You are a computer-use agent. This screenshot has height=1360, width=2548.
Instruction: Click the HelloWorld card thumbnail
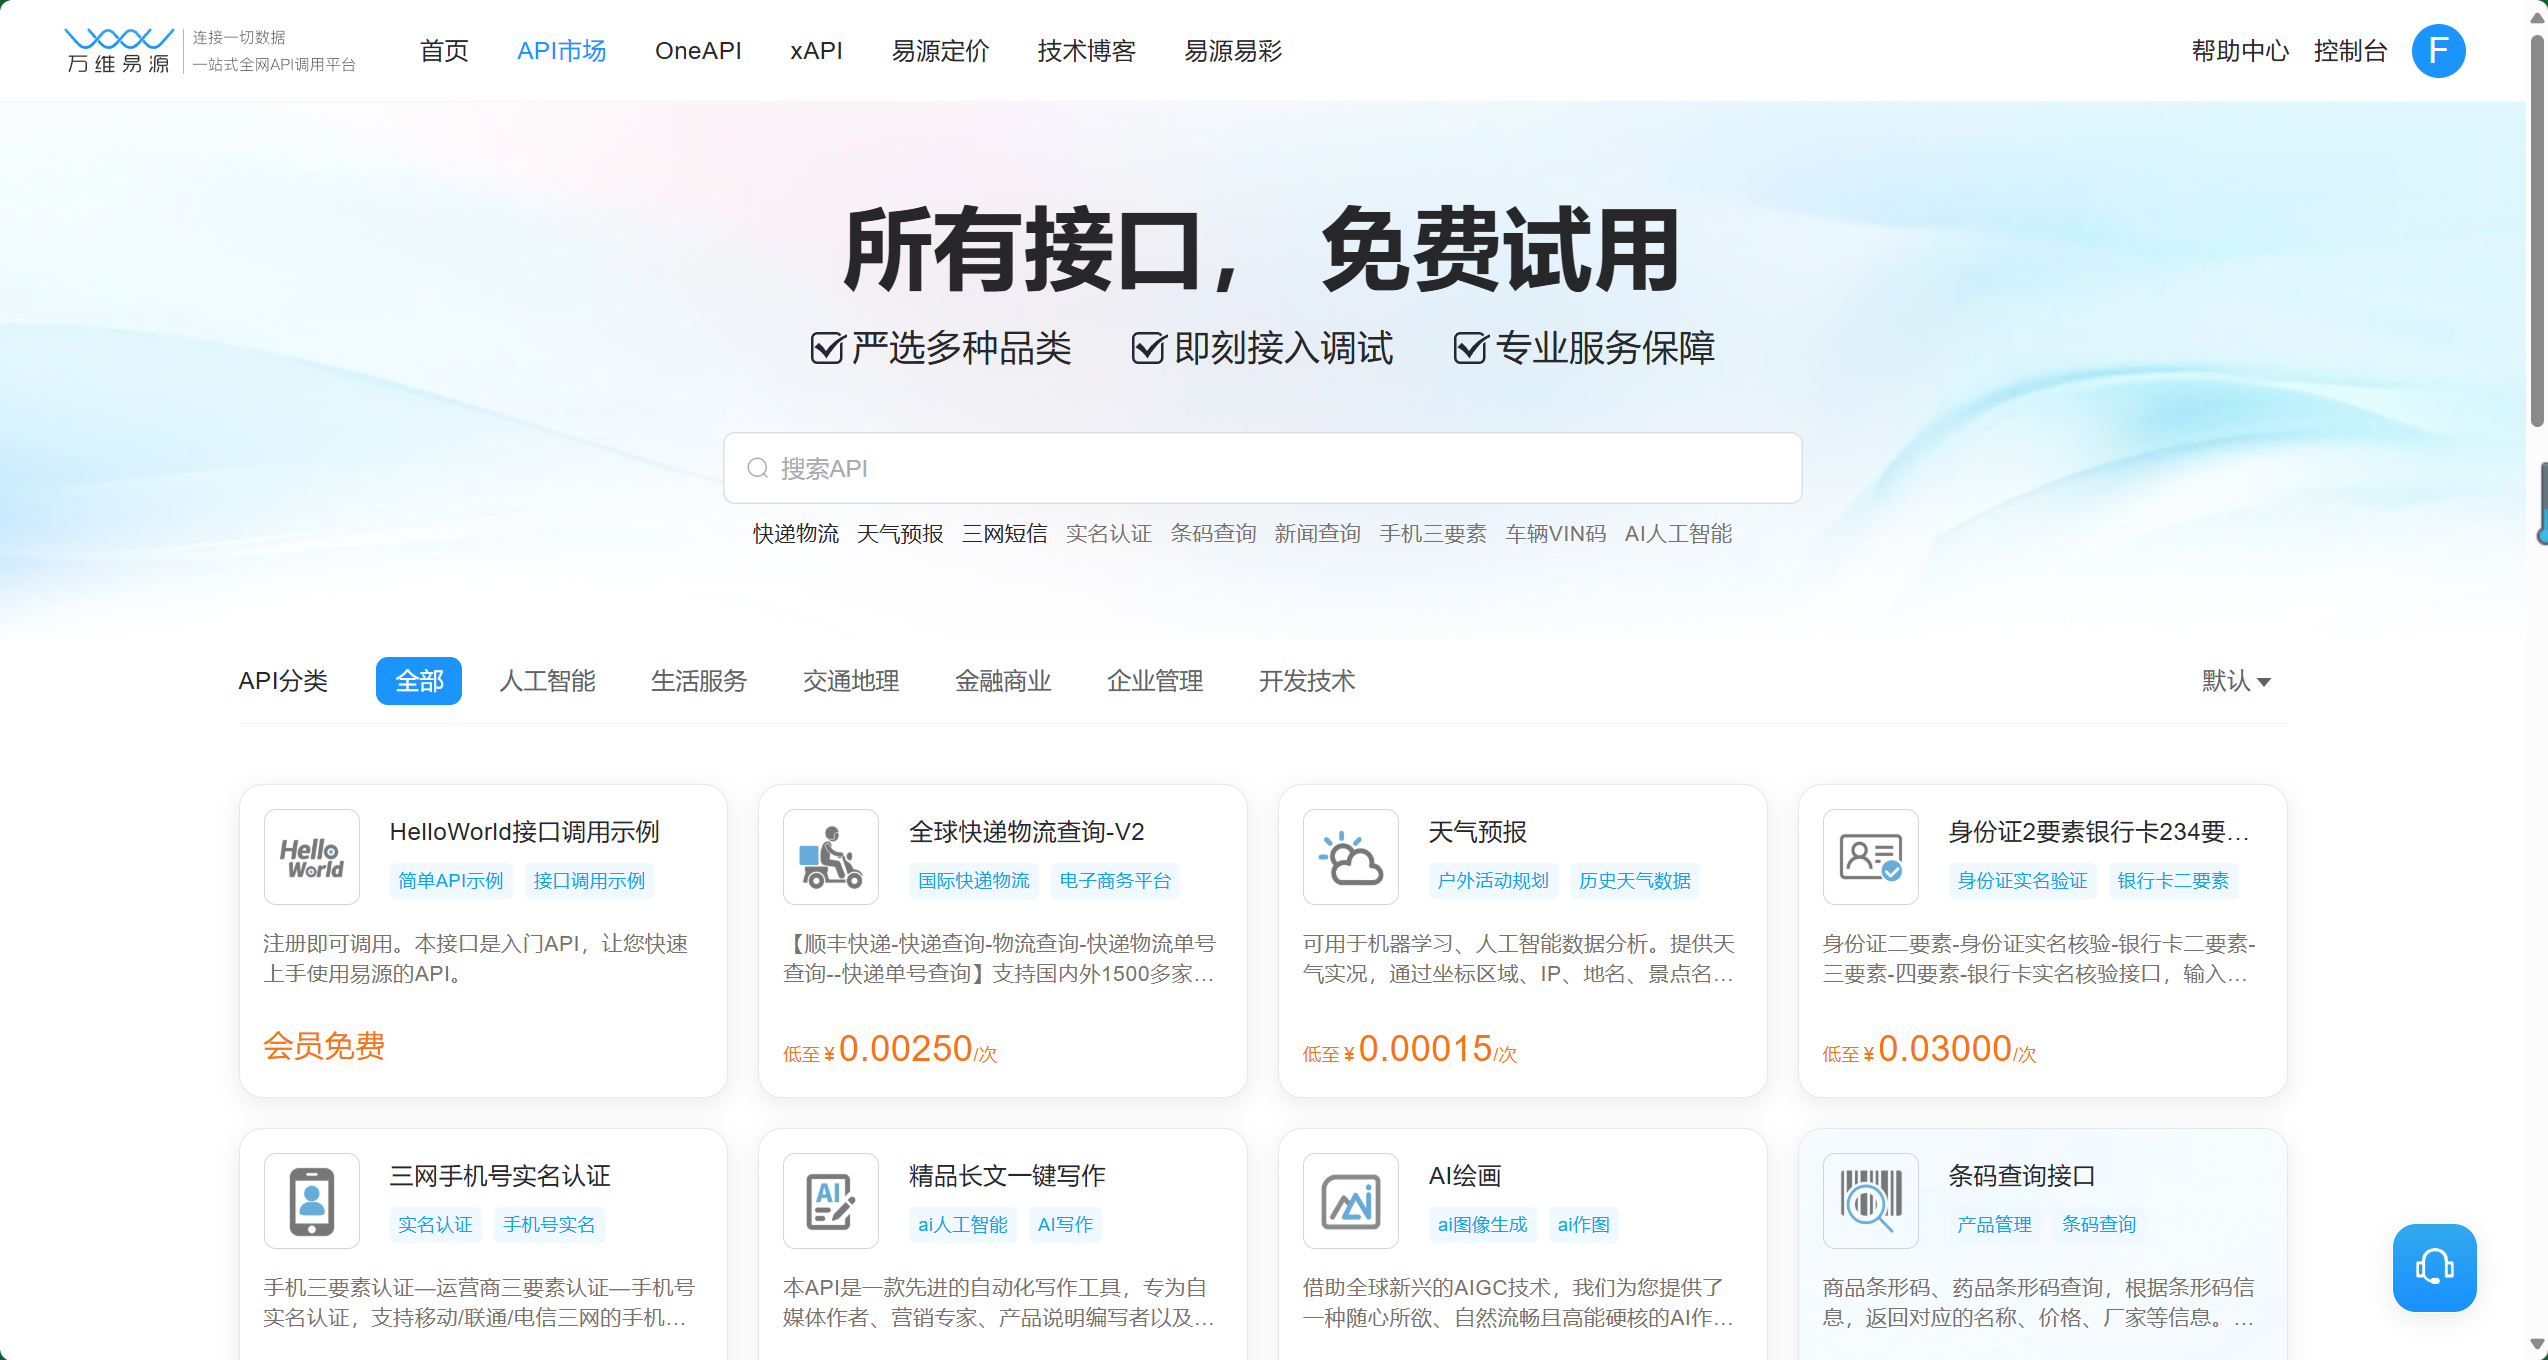click(x=311, y=857)
